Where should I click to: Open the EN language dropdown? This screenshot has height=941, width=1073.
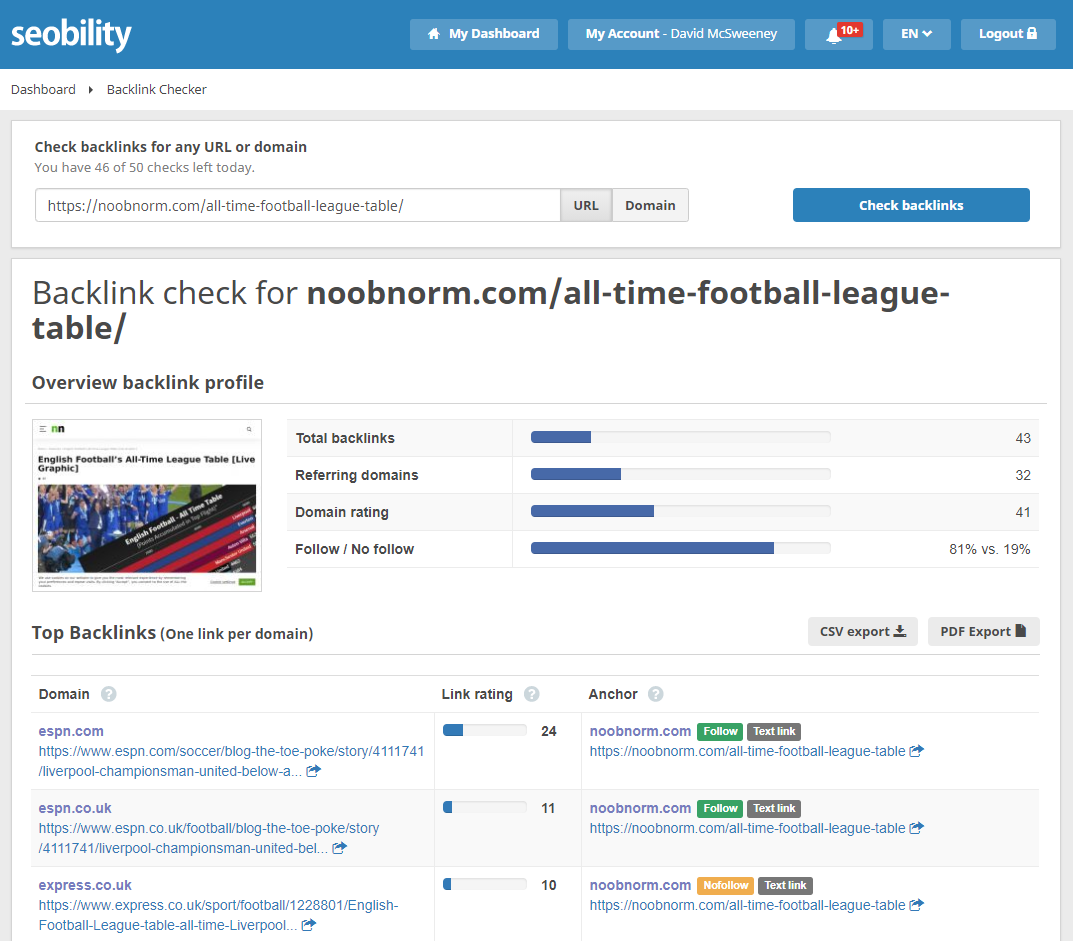[916, 33]
